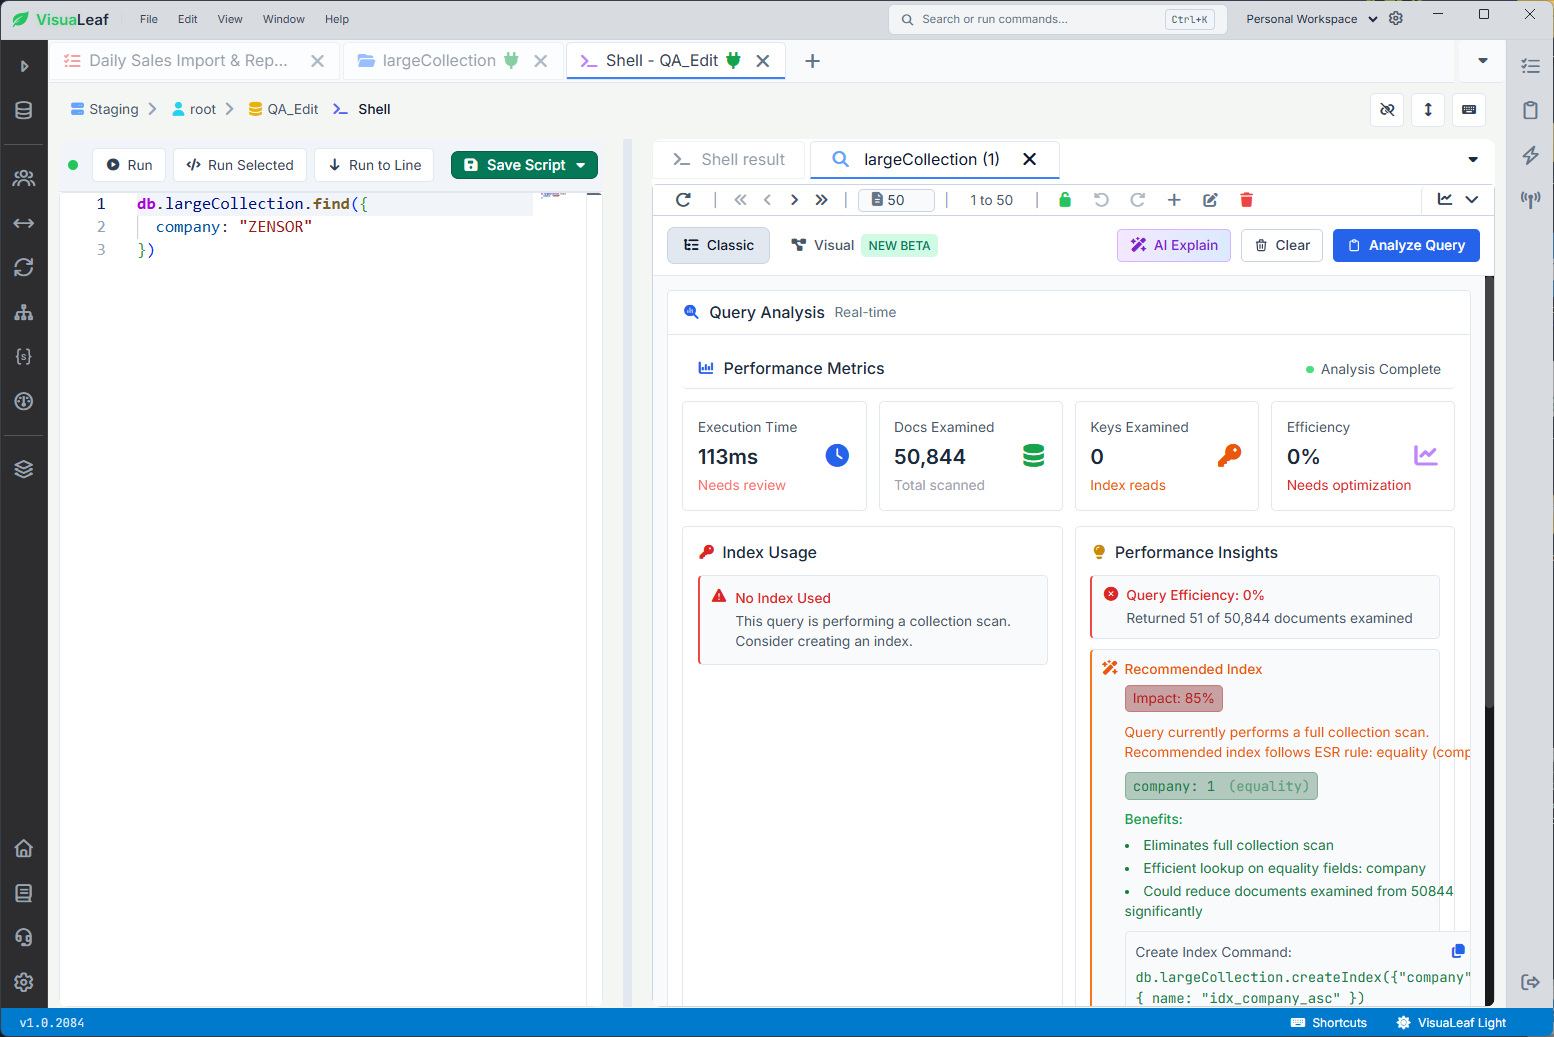Open the support headset sidebar icon
Viewport: 1554px width, 1037px height.
[x=24, y=937]
